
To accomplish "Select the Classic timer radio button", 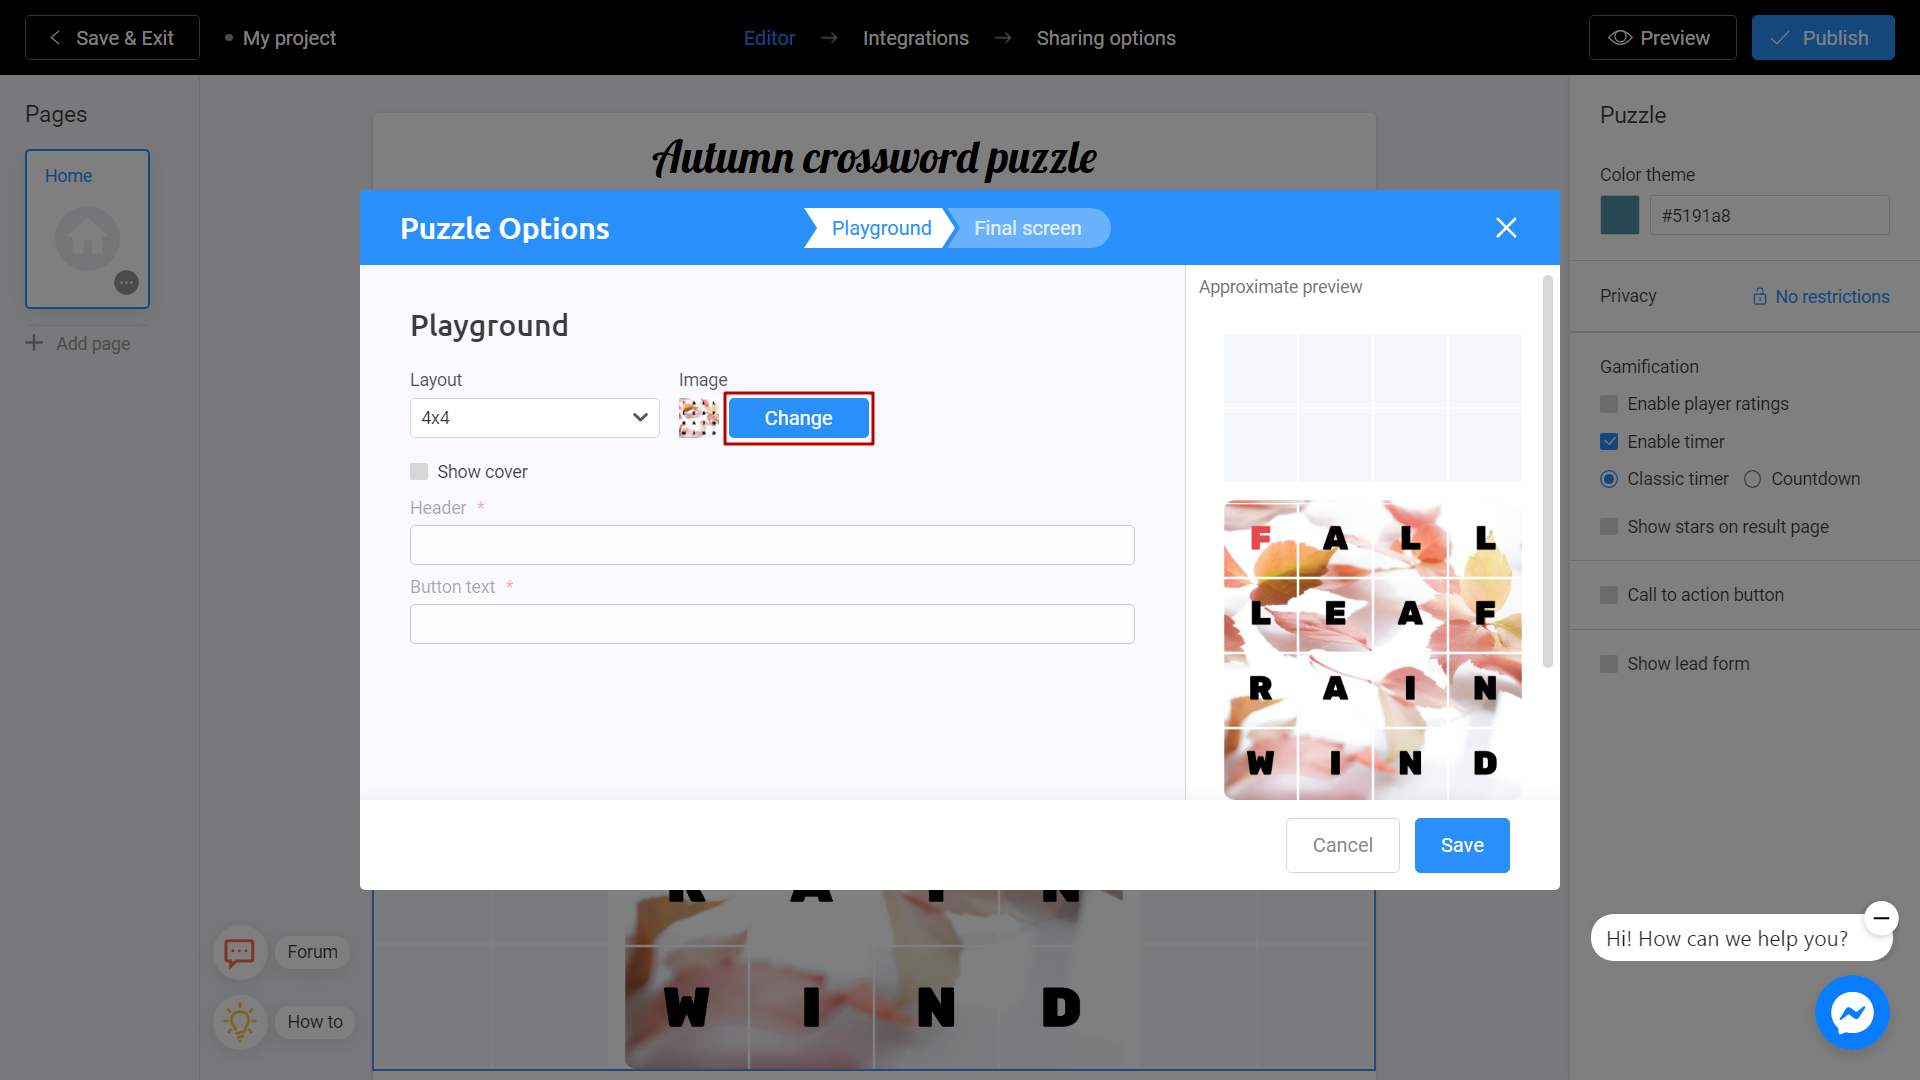I will [x=1609, y=479].
